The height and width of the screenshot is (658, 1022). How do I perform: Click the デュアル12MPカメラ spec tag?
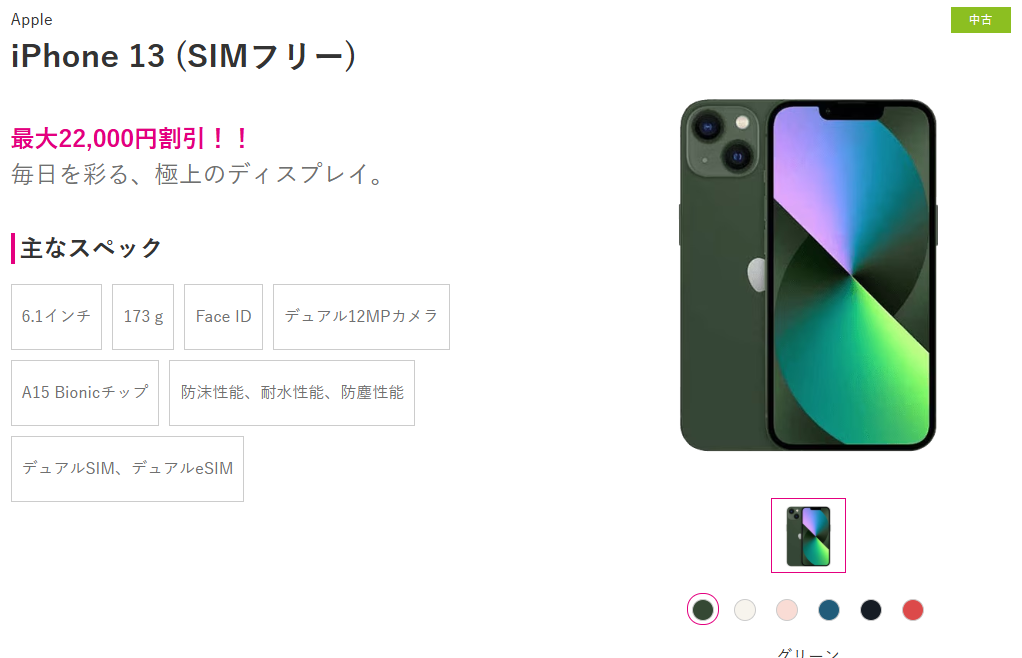click(x=361, y=317)
